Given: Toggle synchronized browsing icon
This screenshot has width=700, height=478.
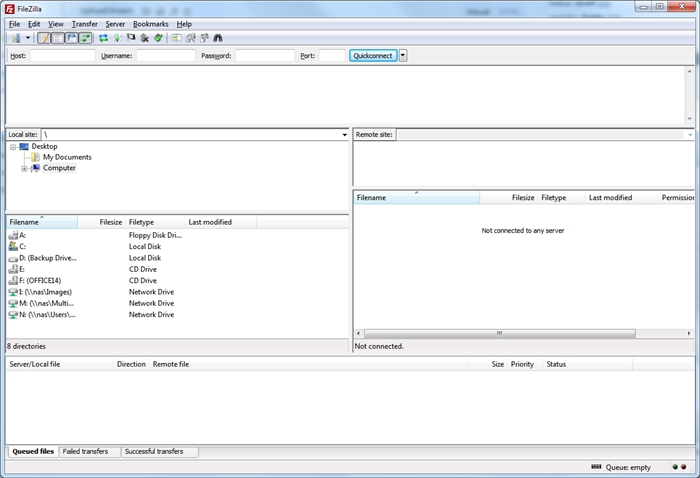Looking at the screenshot, I should [x=204, y=38].
